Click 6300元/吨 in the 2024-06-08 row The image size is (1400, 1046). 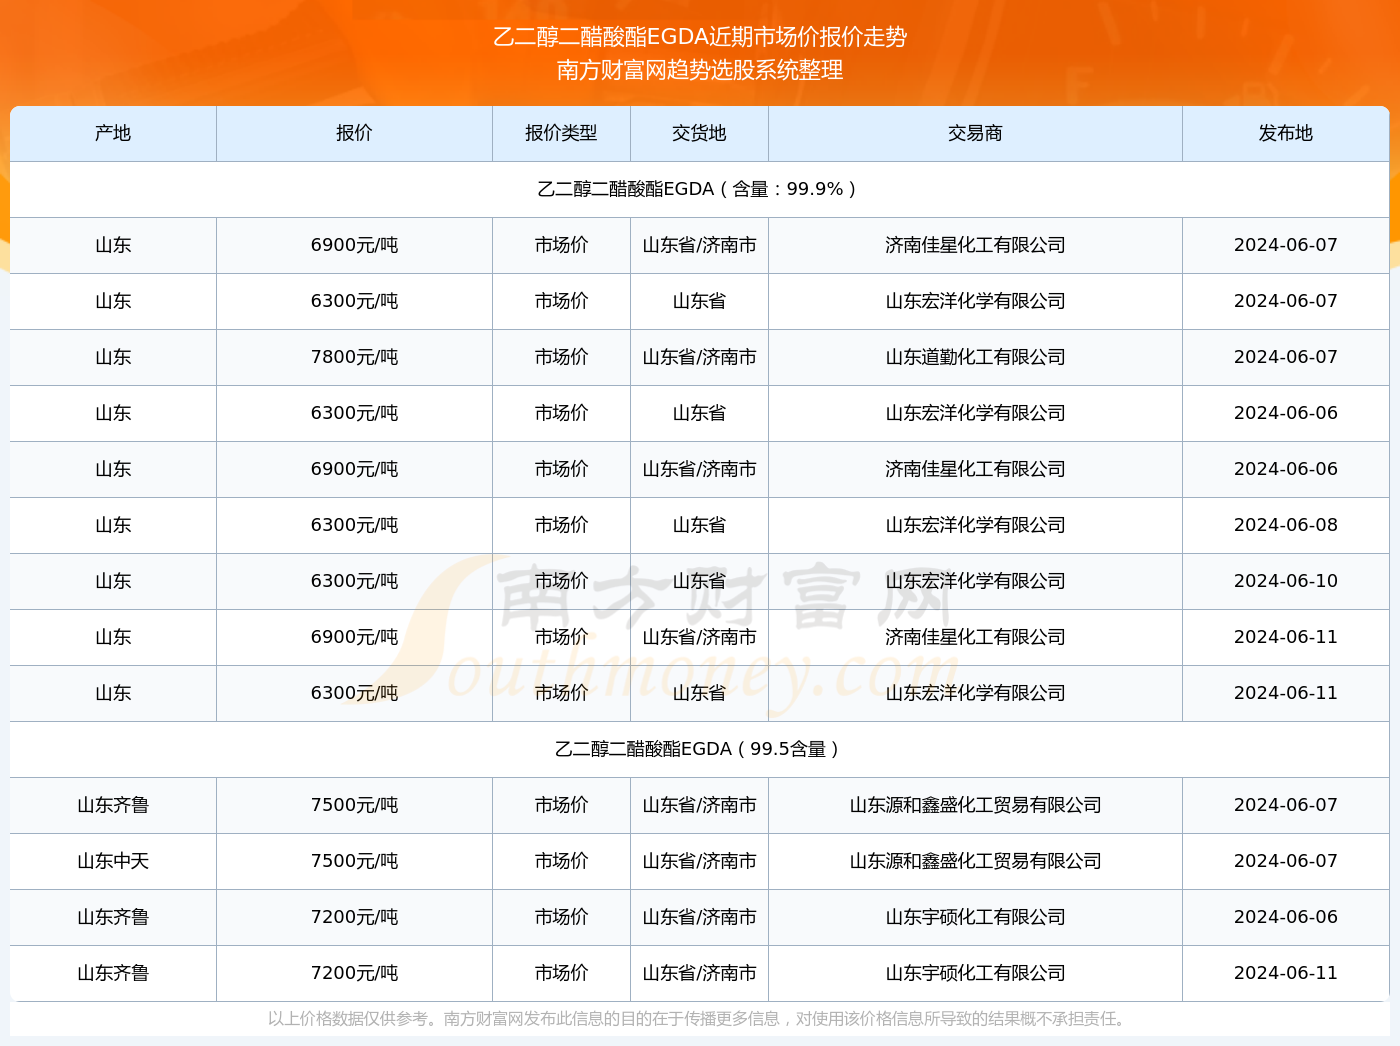(354, 525)
